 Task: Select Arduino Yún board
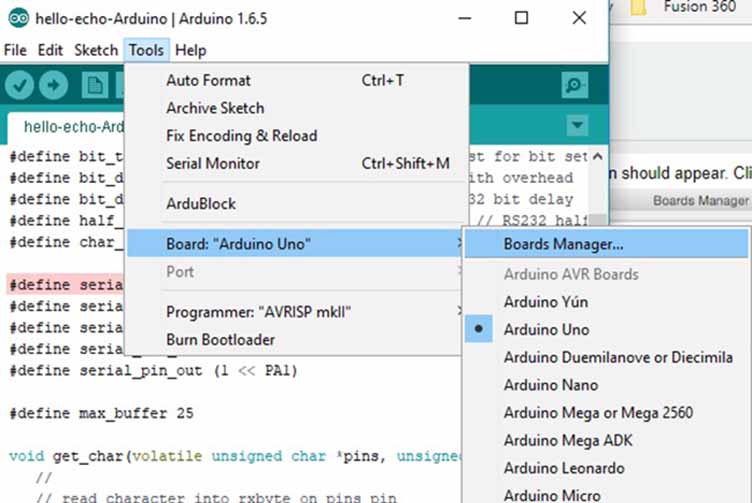[606, 302]
